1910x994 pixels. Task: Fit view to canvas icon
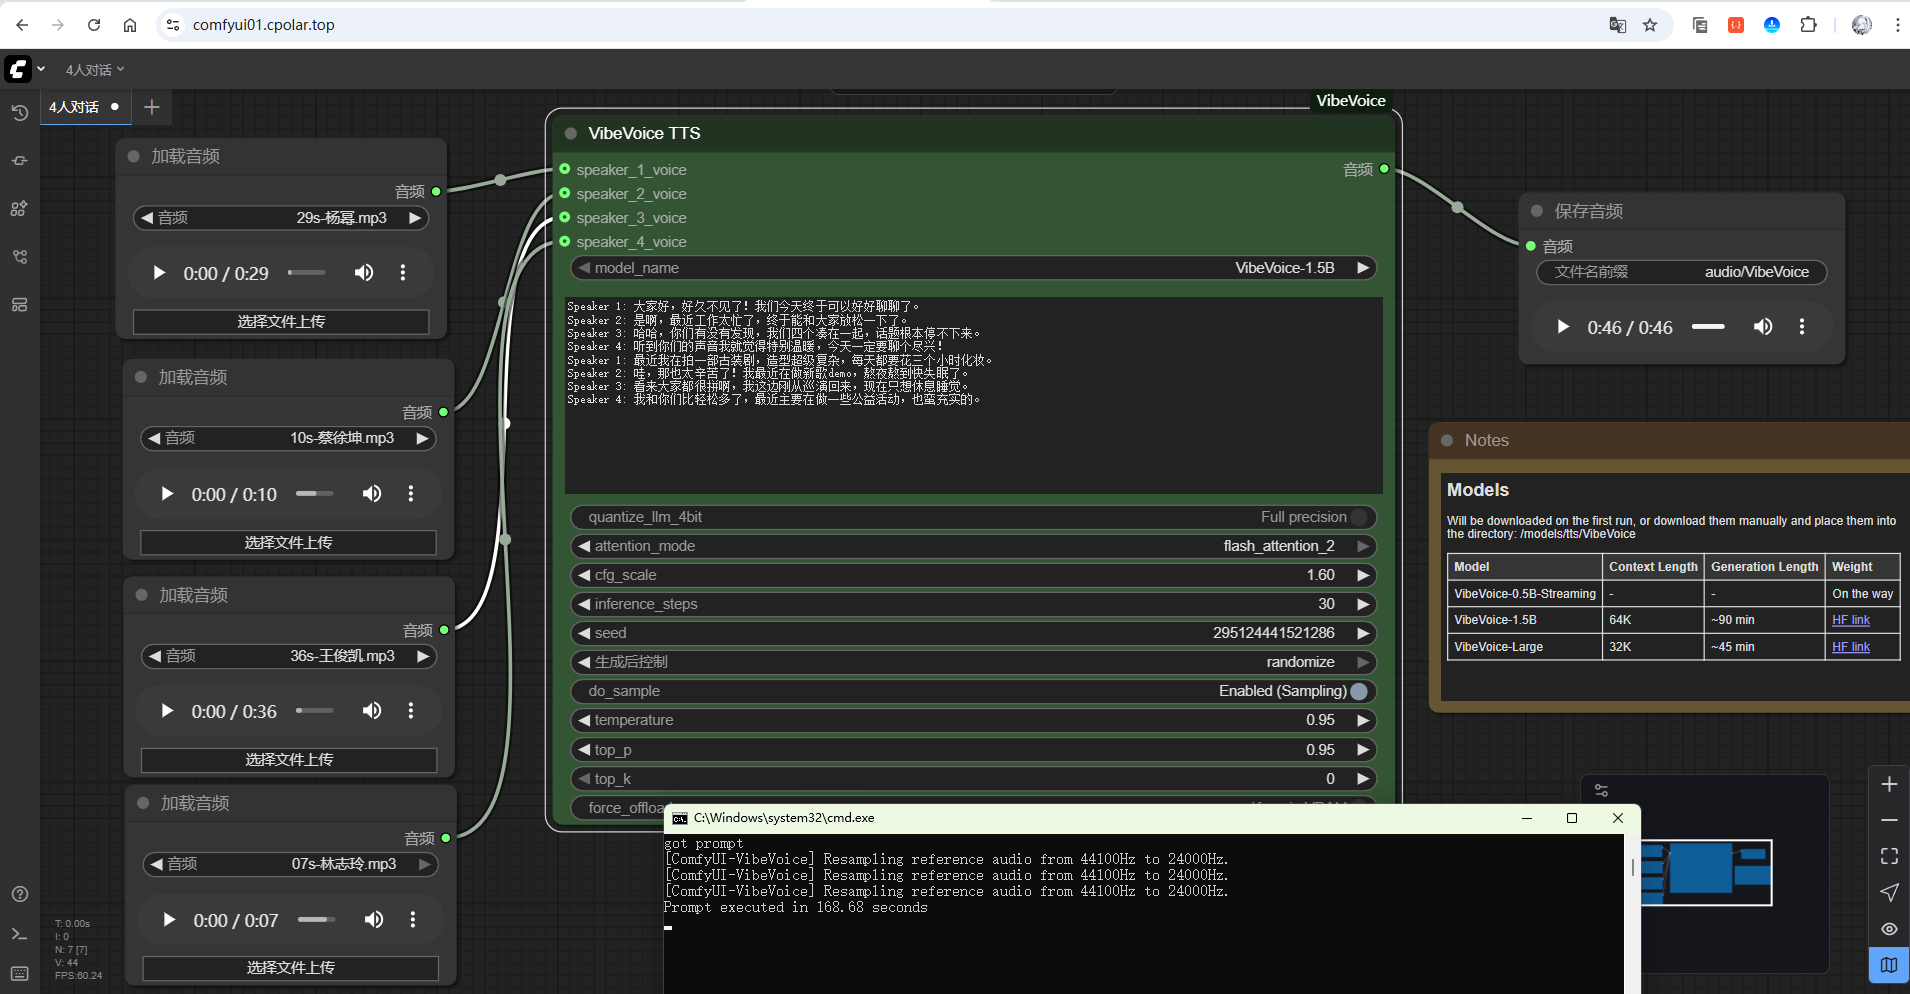[1889, 856]
